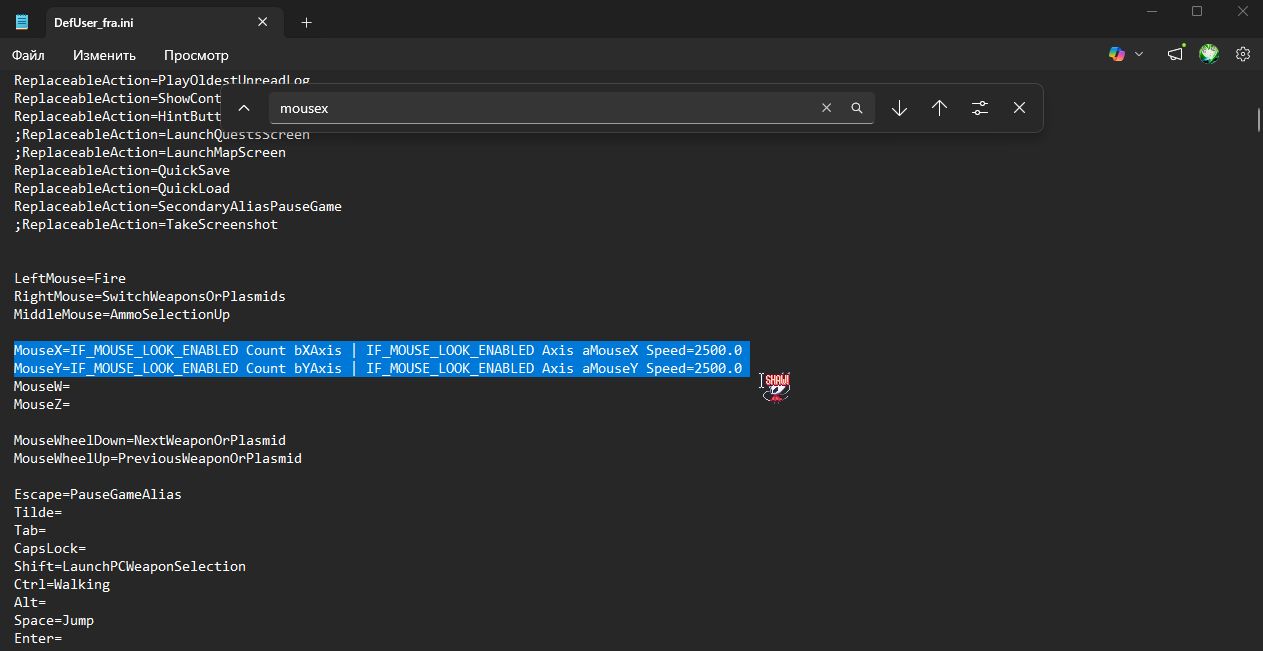The image size is (1263, 651).
Task: Click the line Space=Jump
Action: pyautogui.click(x=54, y=620)
